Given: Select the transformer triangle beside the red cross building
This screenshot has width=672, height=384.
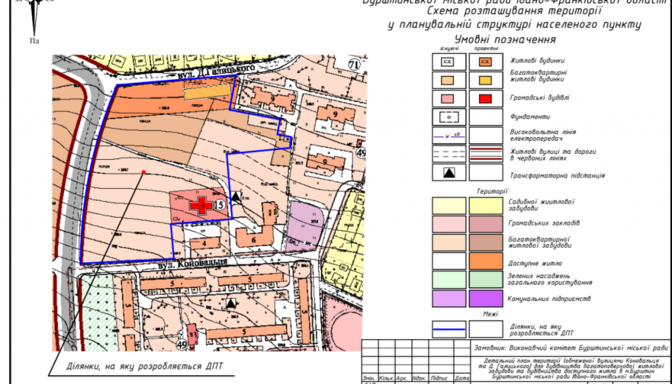Looking at the screenshot, I should [236, 198].
